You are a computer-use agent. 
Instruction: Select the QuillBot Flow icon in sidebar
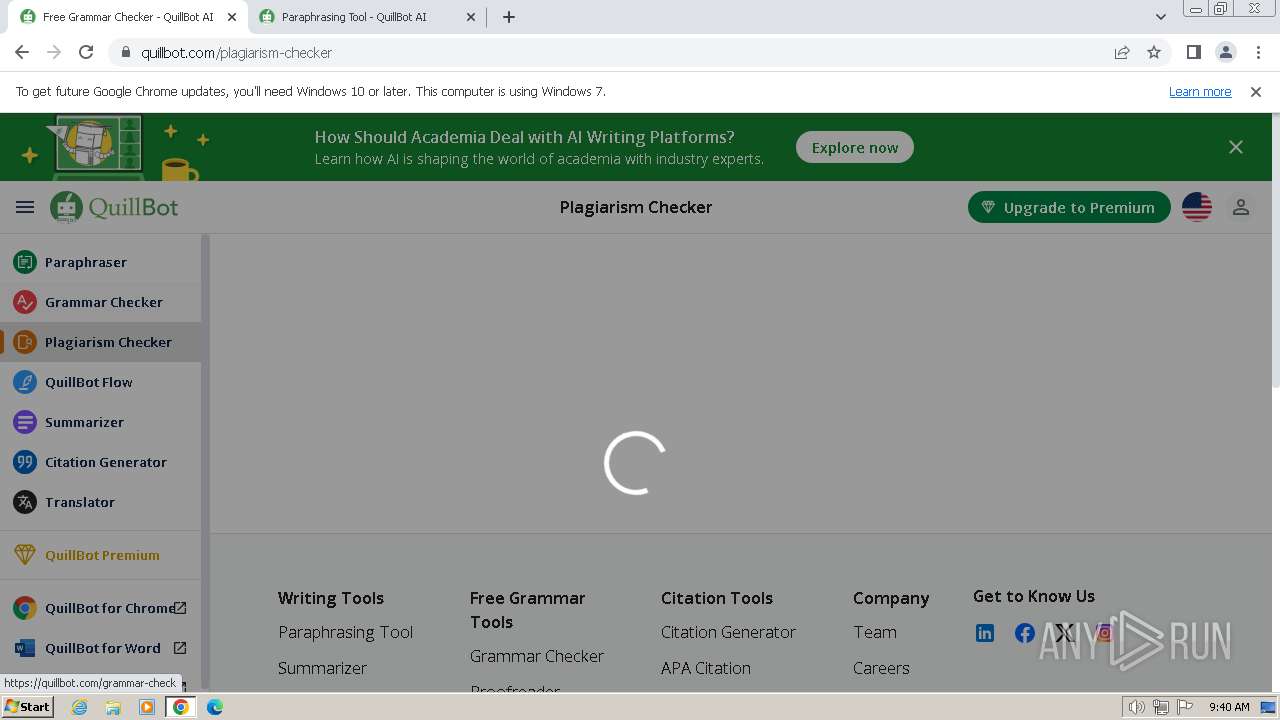(x=25, y=382)
